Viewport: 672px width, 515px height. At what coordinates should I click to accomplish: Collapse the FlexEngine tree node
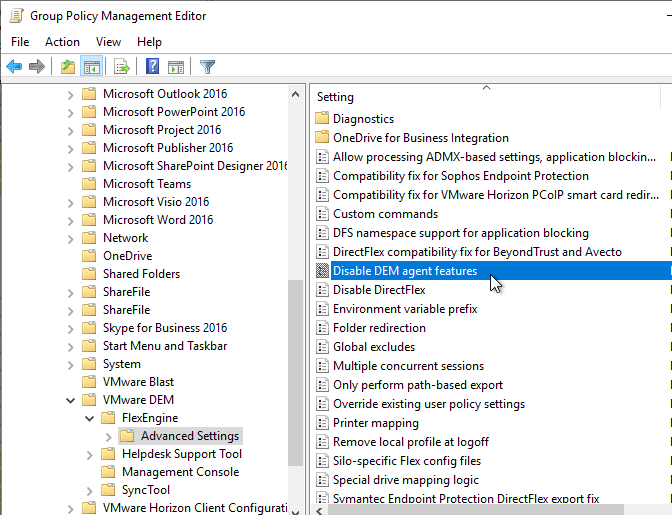pyautogui.click(x=89, y=418)
